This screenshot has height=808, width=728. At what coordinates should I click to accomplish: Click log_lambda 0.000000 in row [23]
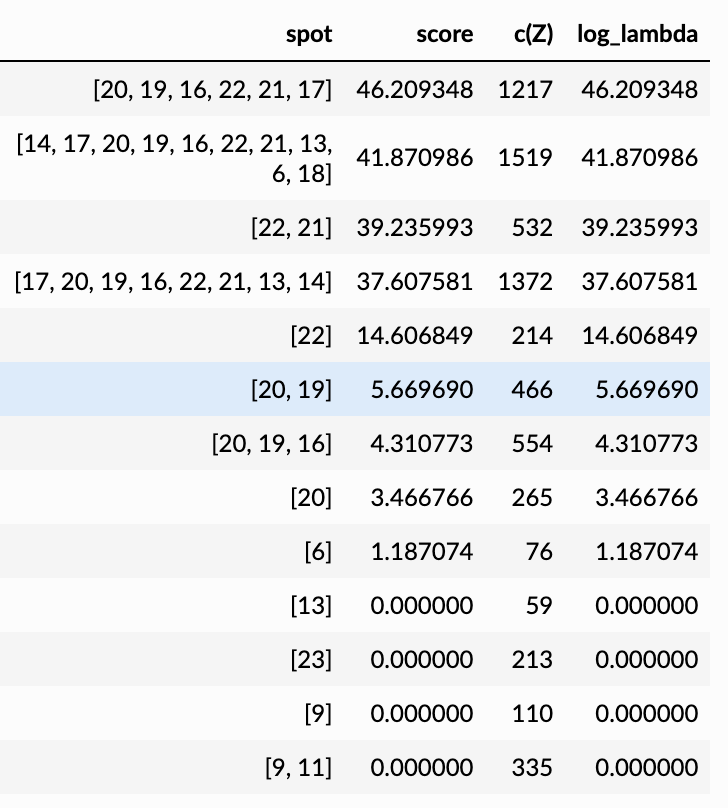pos(647,660)
